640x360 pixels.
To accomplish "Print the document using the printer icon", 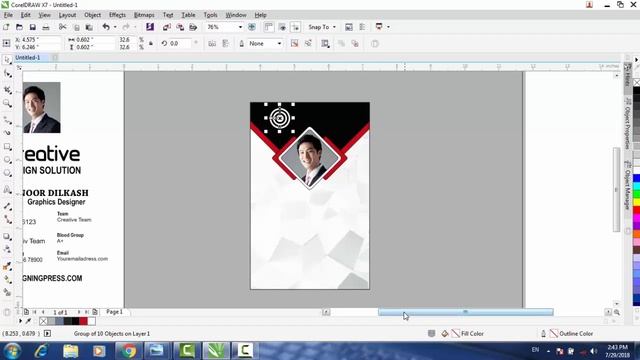I will point(46,27).
